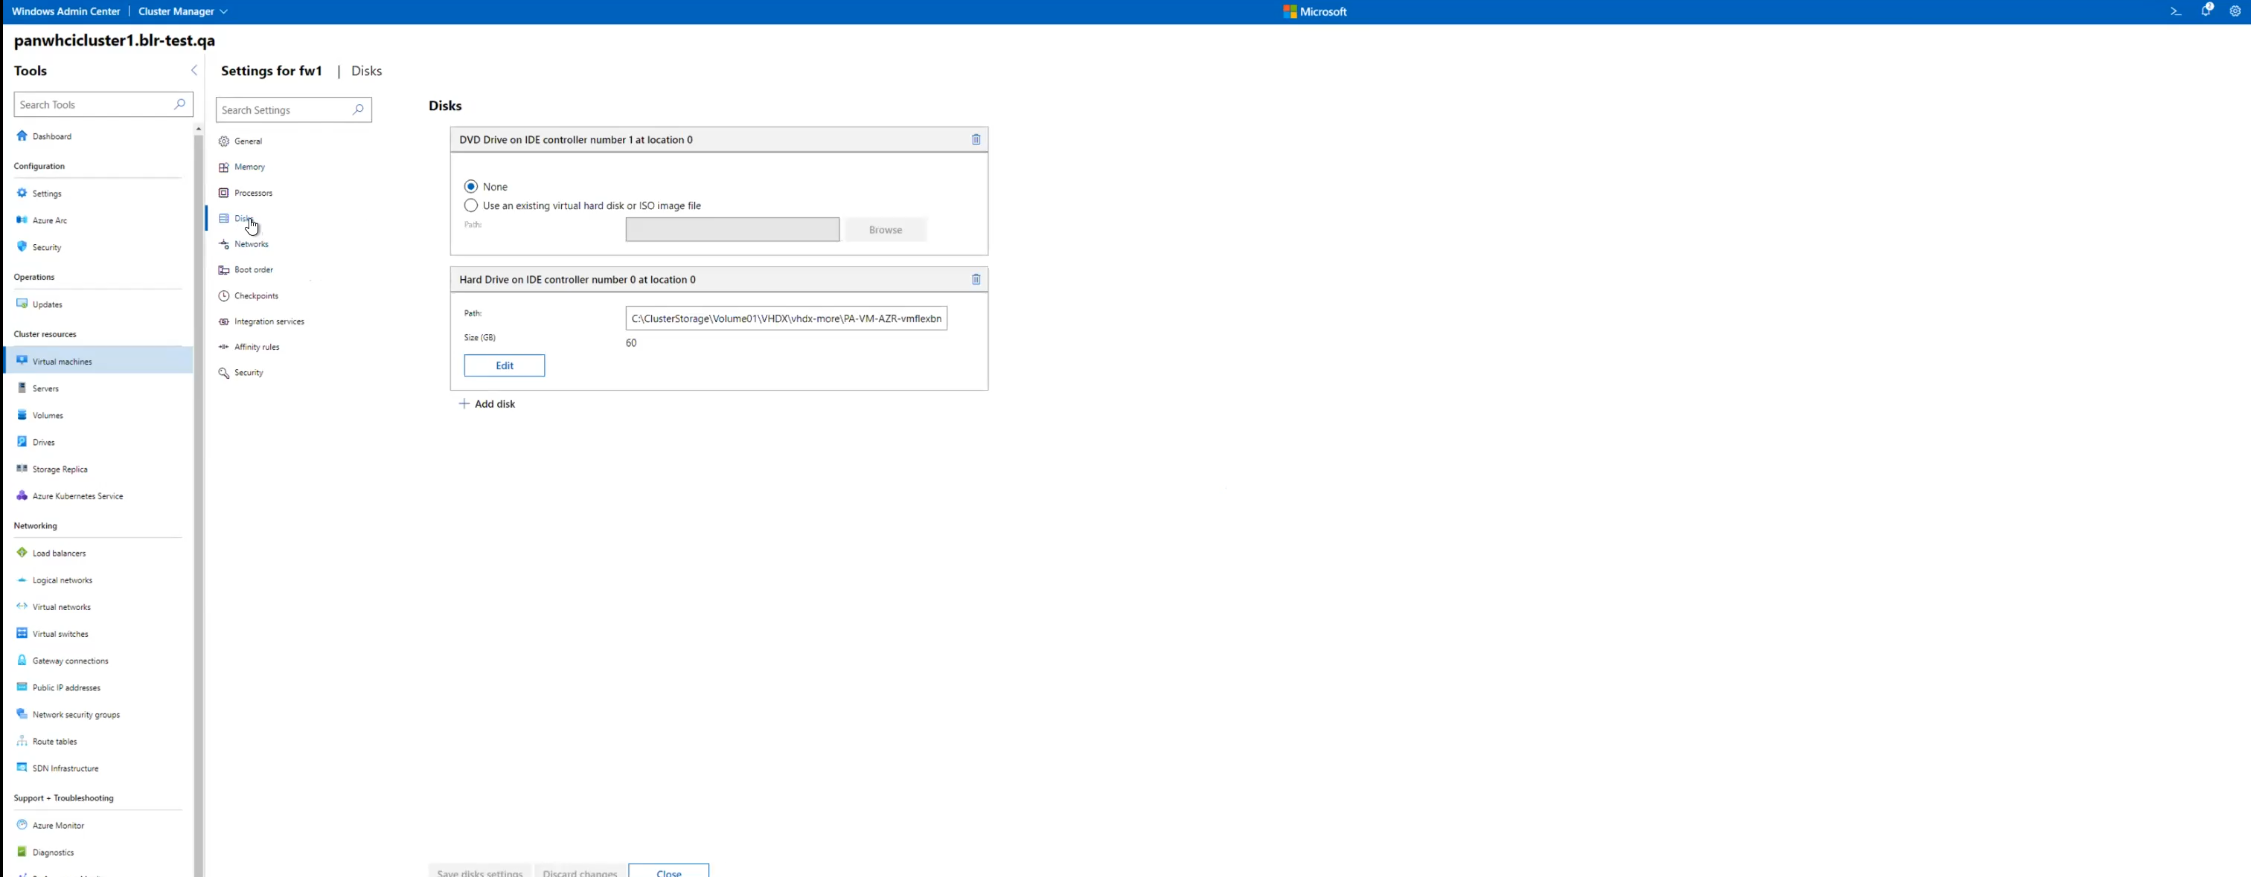
Task: Click the Dashboard home icon
Action: click(22, 135)
